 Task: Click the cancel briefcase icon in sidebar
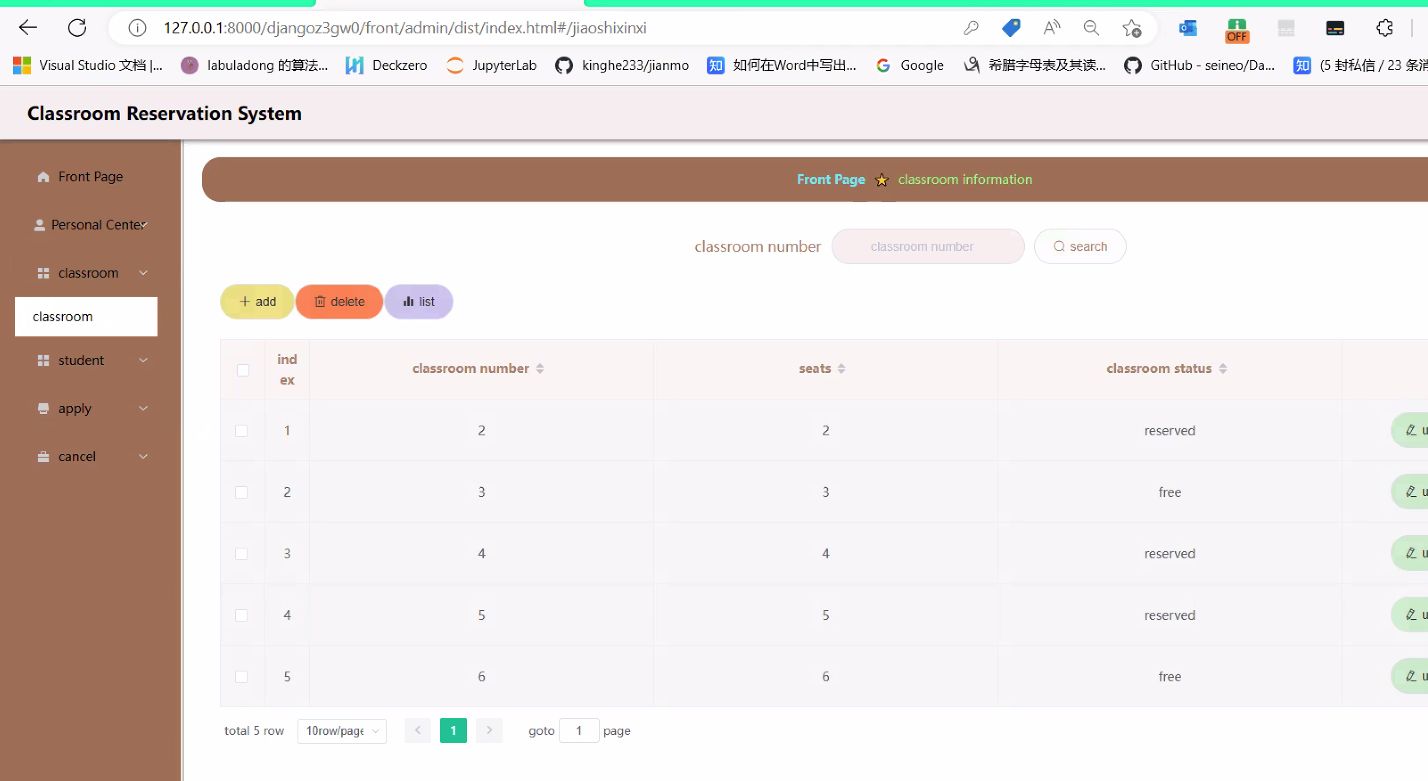click(43, 456)
